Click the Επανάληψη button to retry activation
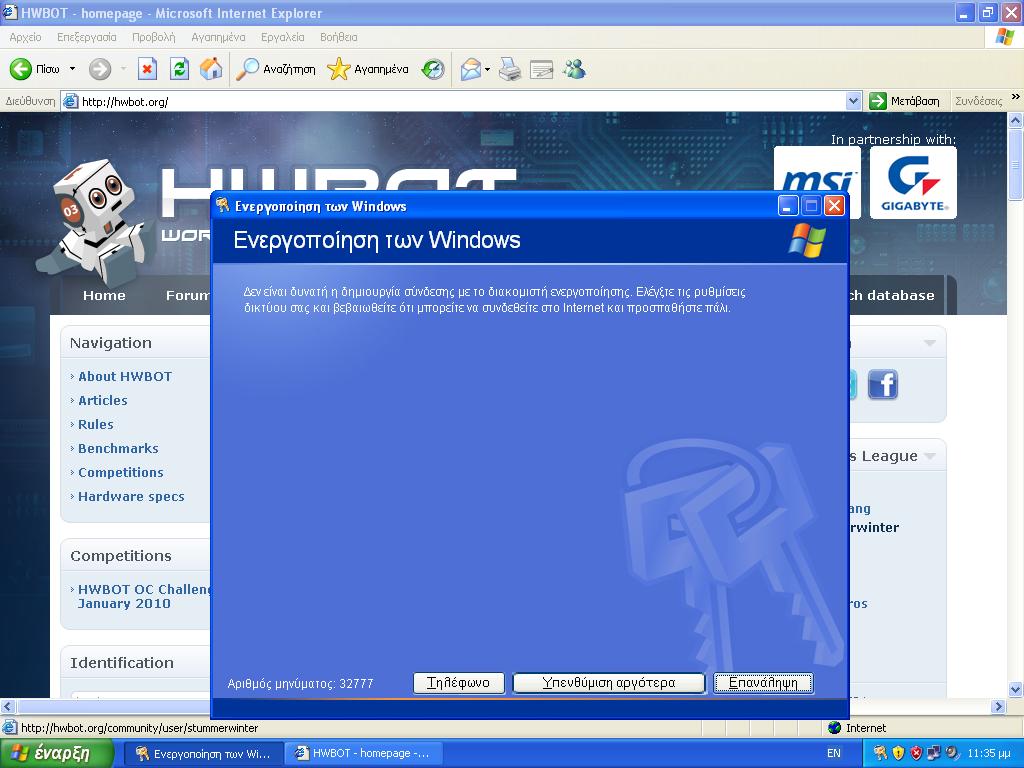The width and height of the screenshot is (1024, 768). click(x=763, y=683)
